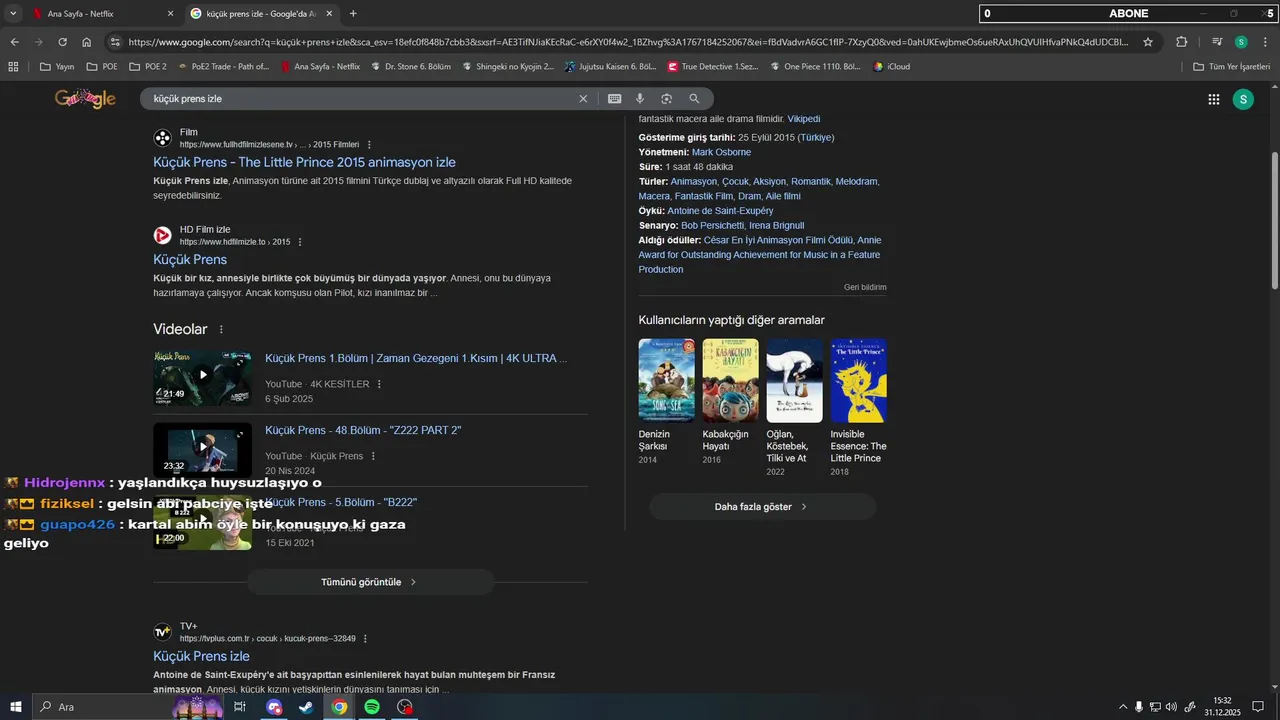Open the POE bookmarks folder
The image size is (1280, 720).
point(102,67)
